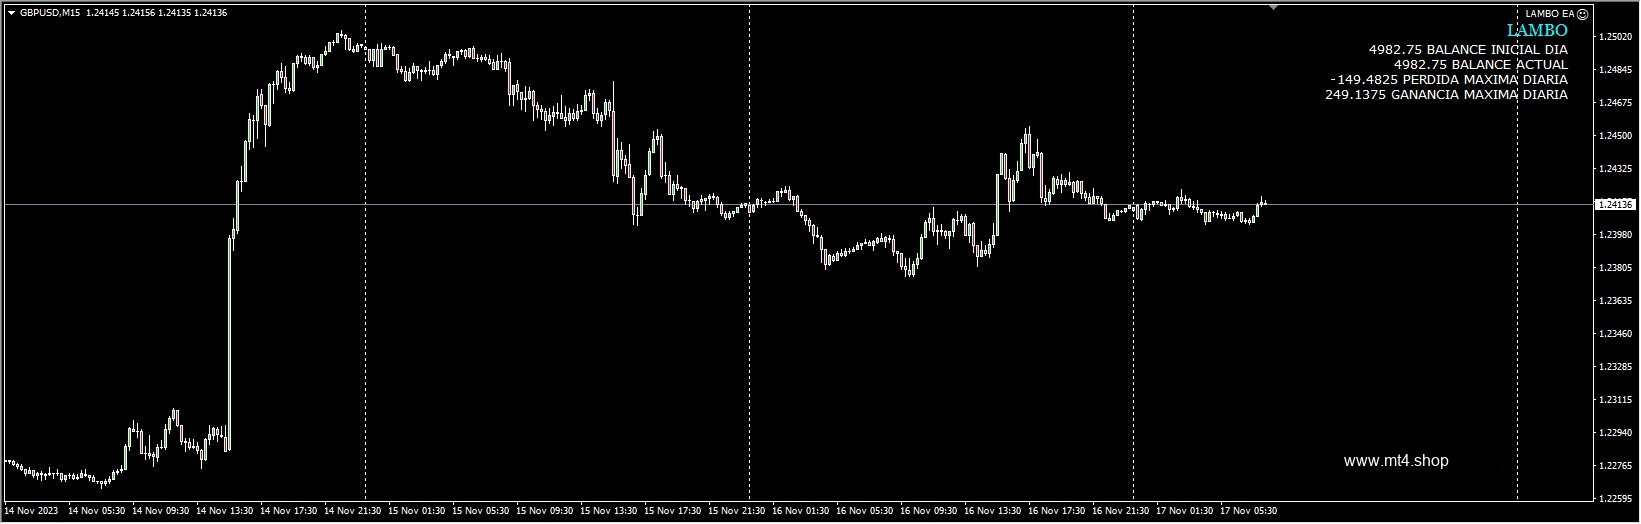The width and height of the screenshot is (1641, 524).
Task: Click the 1.23115 price scale value
Action: [1615, 399]
